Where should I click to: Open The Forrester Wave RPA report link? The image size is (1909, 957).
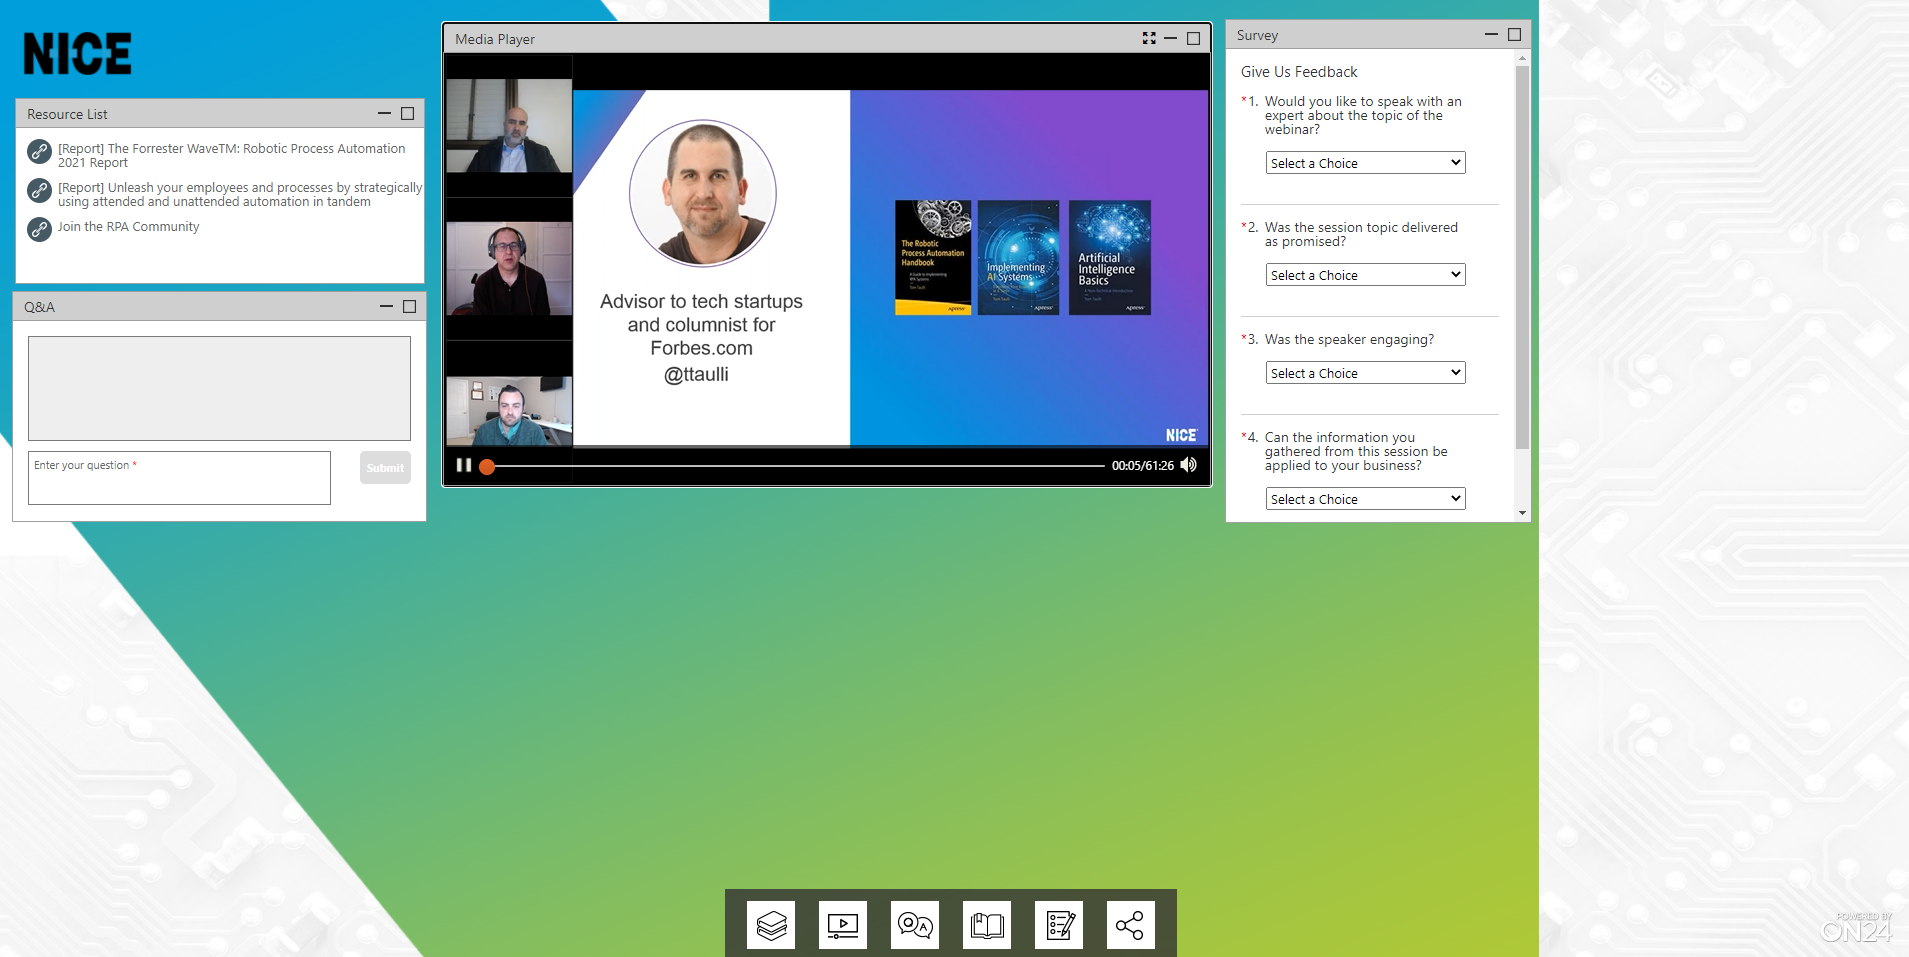point(232,155)
